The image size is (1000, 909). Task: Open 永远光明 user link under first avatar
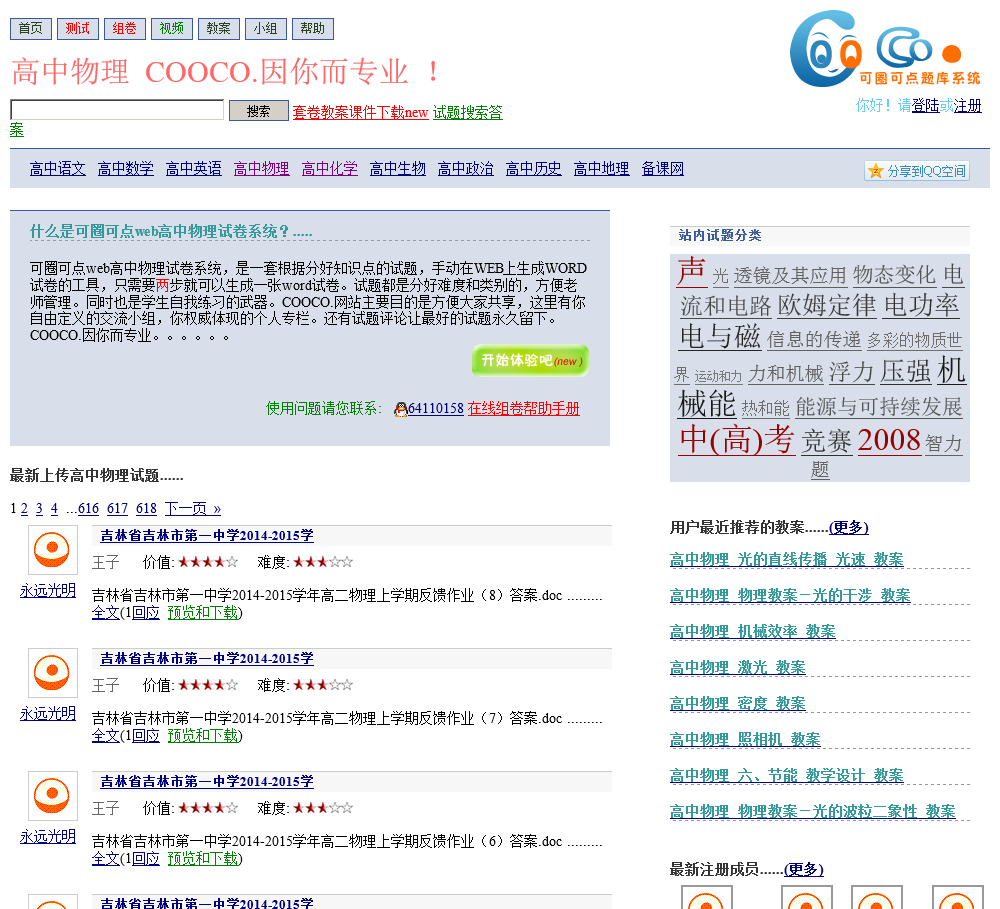48,591
